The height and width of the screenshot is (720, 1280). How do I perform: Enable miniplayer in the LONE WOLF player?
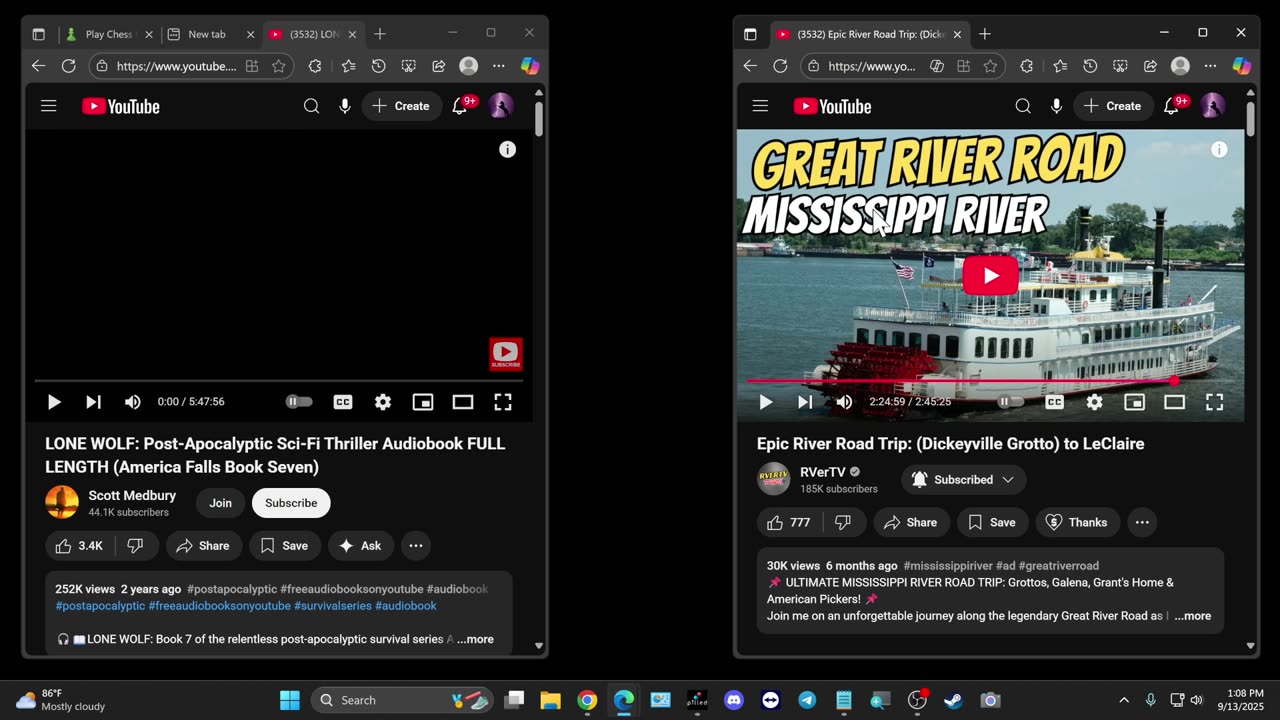click(423, 402)
